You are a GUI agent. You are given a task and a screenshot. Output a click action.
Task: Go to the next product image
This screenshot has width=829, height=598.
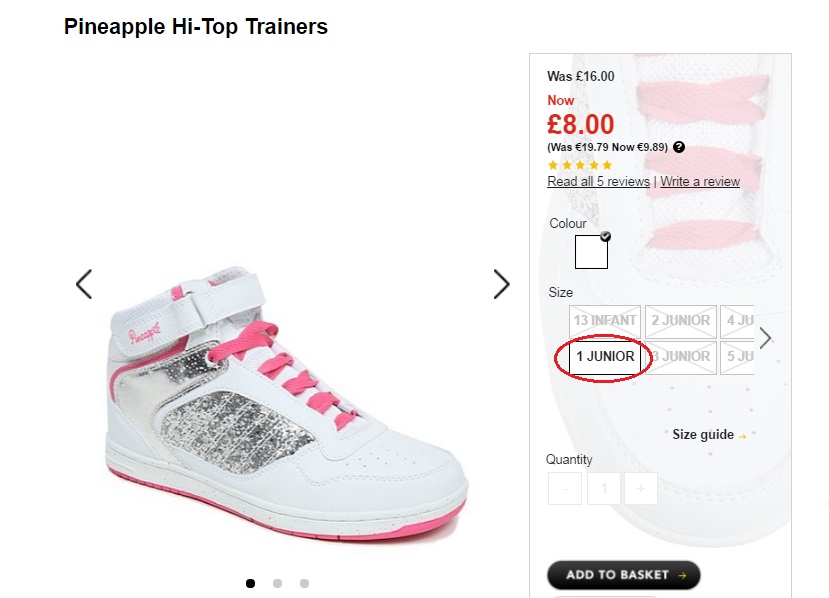point(501,284)
